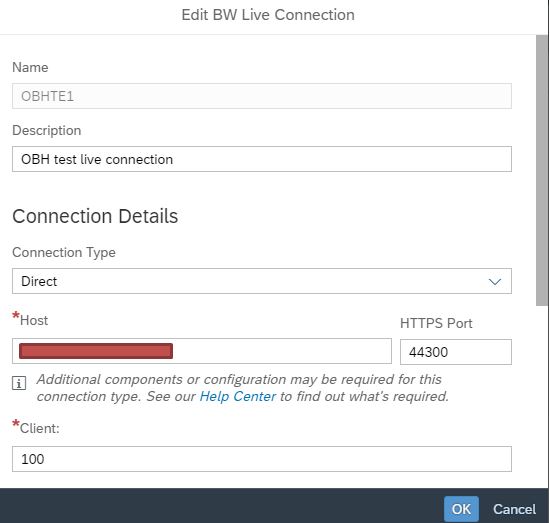Click inside the Host input field
This screenshot has width=550, height=523.
202,351
